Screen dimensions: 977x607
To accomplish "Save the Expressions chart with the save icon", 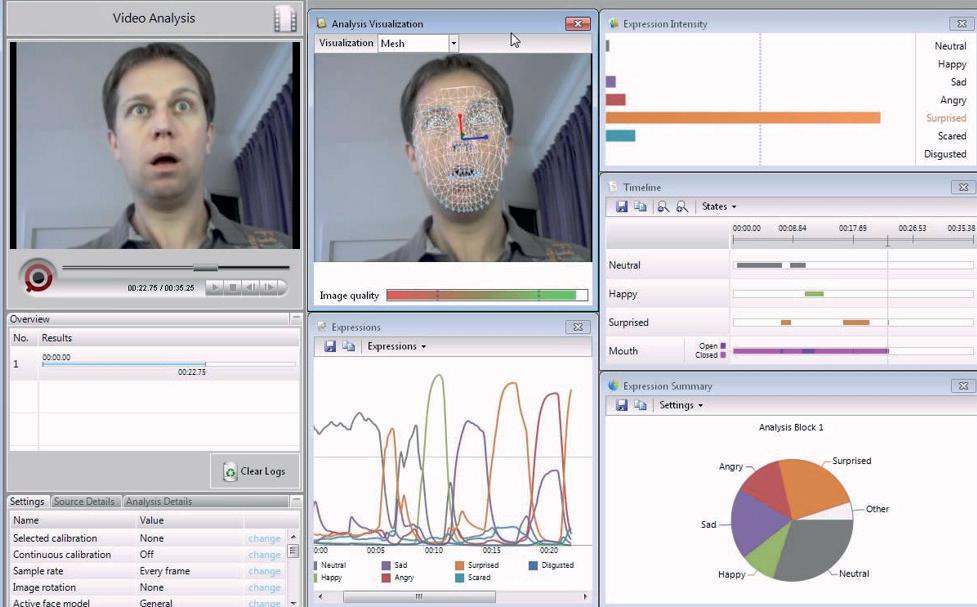I will pyautogui.click(x=330, y=346).
